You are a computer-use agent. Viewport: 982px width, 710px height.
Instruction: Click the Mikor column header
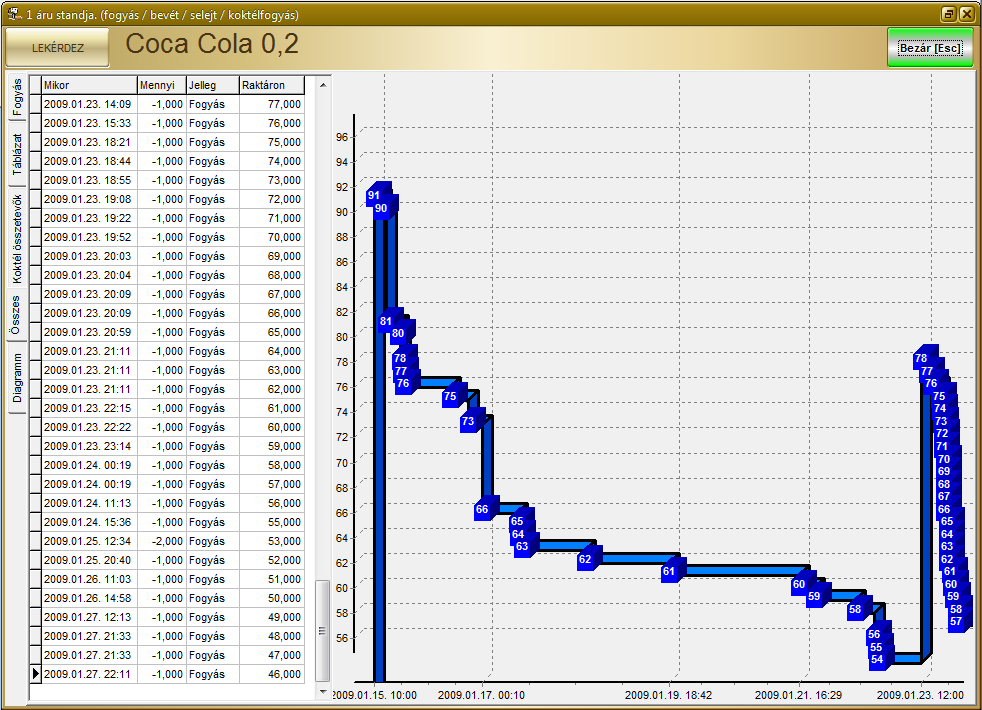[x=89, y=85]
